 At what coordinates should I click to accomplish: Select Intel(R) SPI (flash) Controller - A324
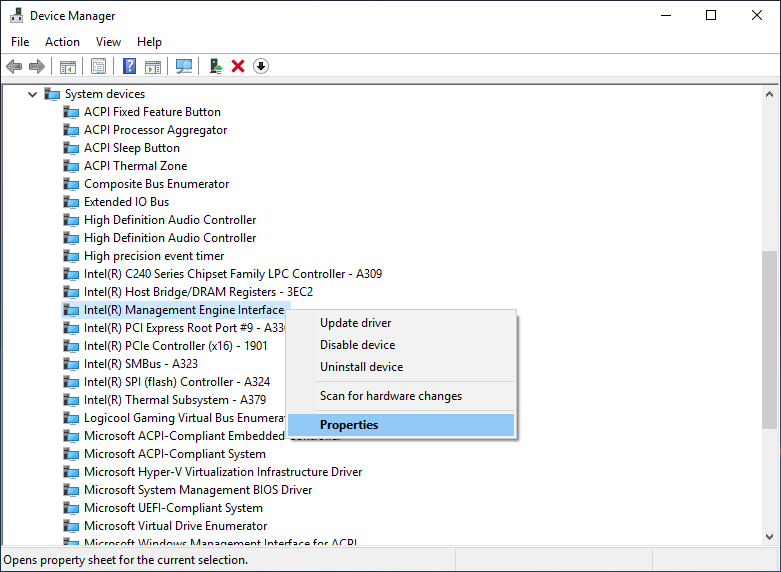pyautogui.click(x=177, y=382)
